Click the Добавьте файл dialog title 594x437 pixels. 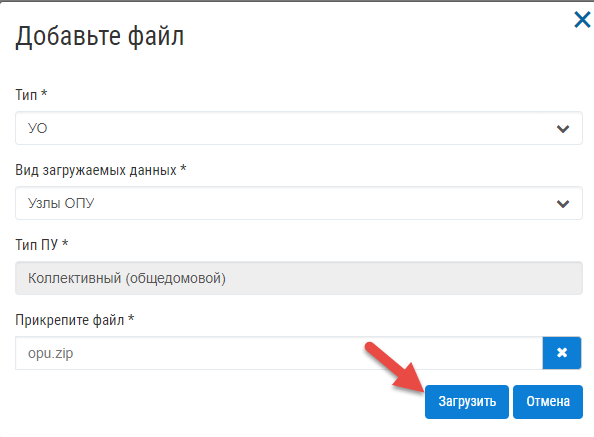point(100,37)
